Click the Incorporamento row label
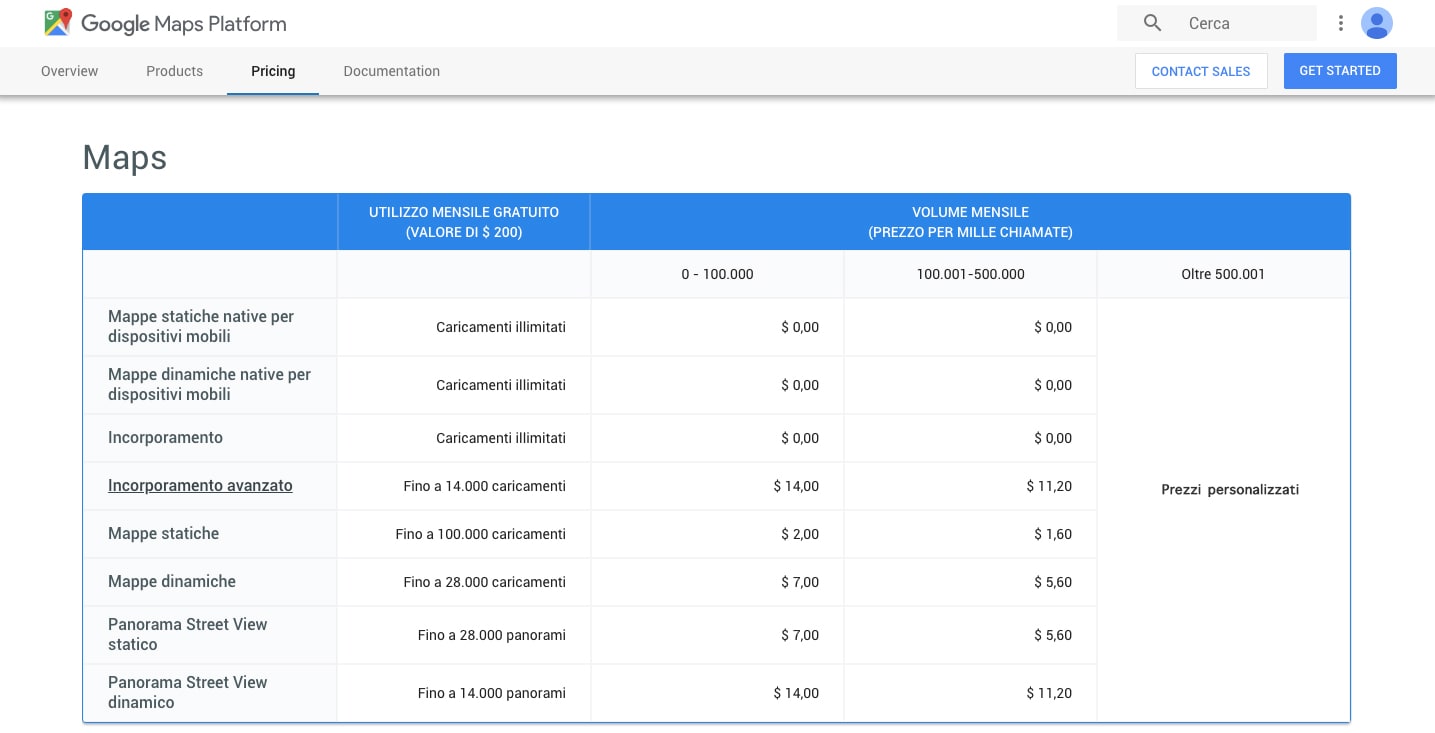1435x733 pixels. [x=165, y=438]
